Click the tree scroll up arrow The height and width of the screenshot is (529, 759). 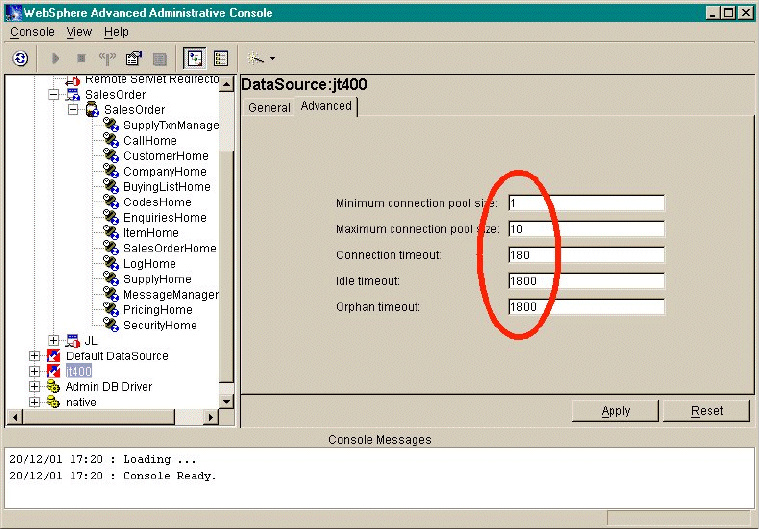[x=227, y=84]
